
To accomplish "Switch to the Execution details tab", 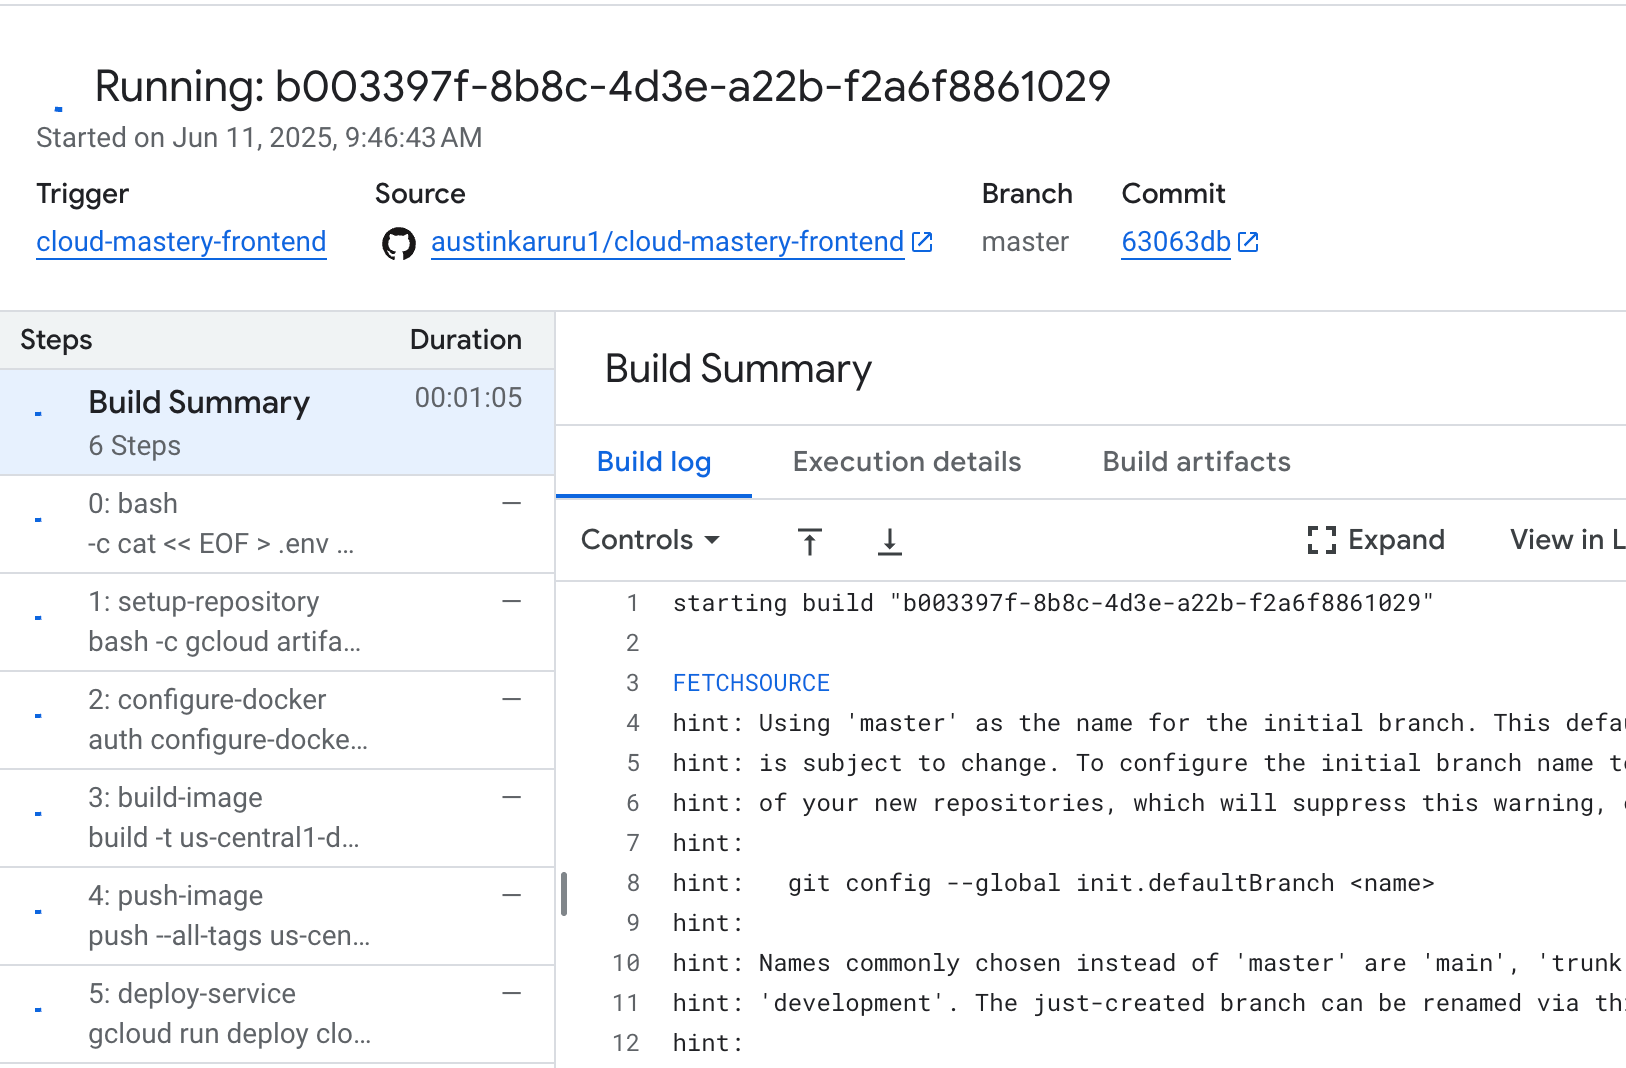I will (906, 461).
